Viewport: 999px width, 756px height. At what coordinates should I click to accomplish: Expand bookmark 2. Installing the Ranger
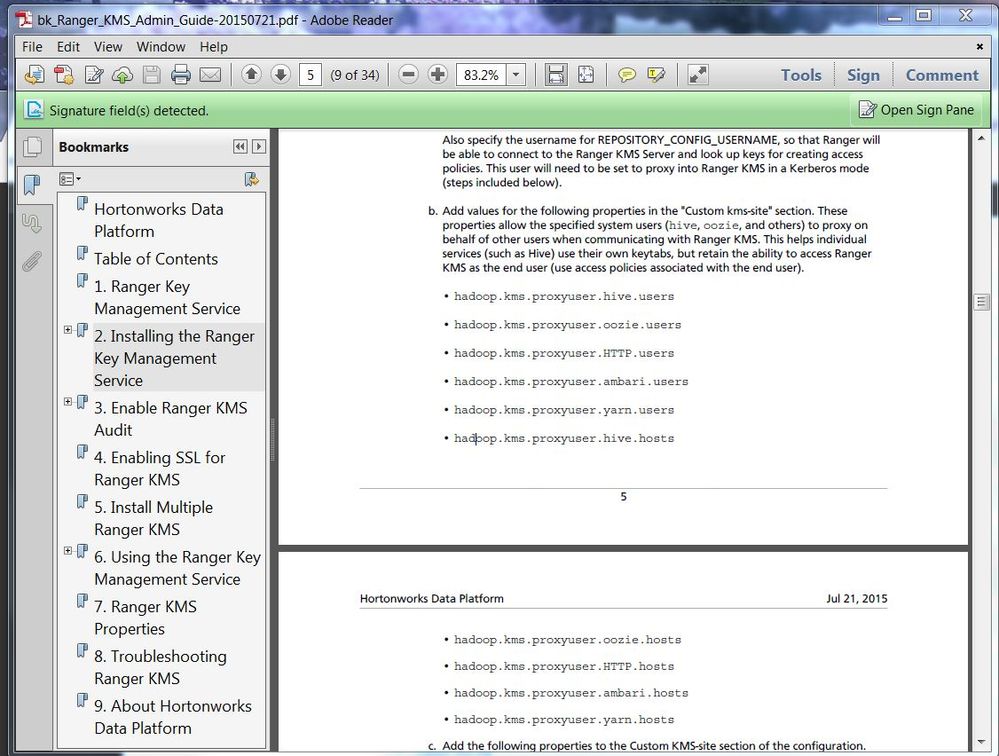68,329
